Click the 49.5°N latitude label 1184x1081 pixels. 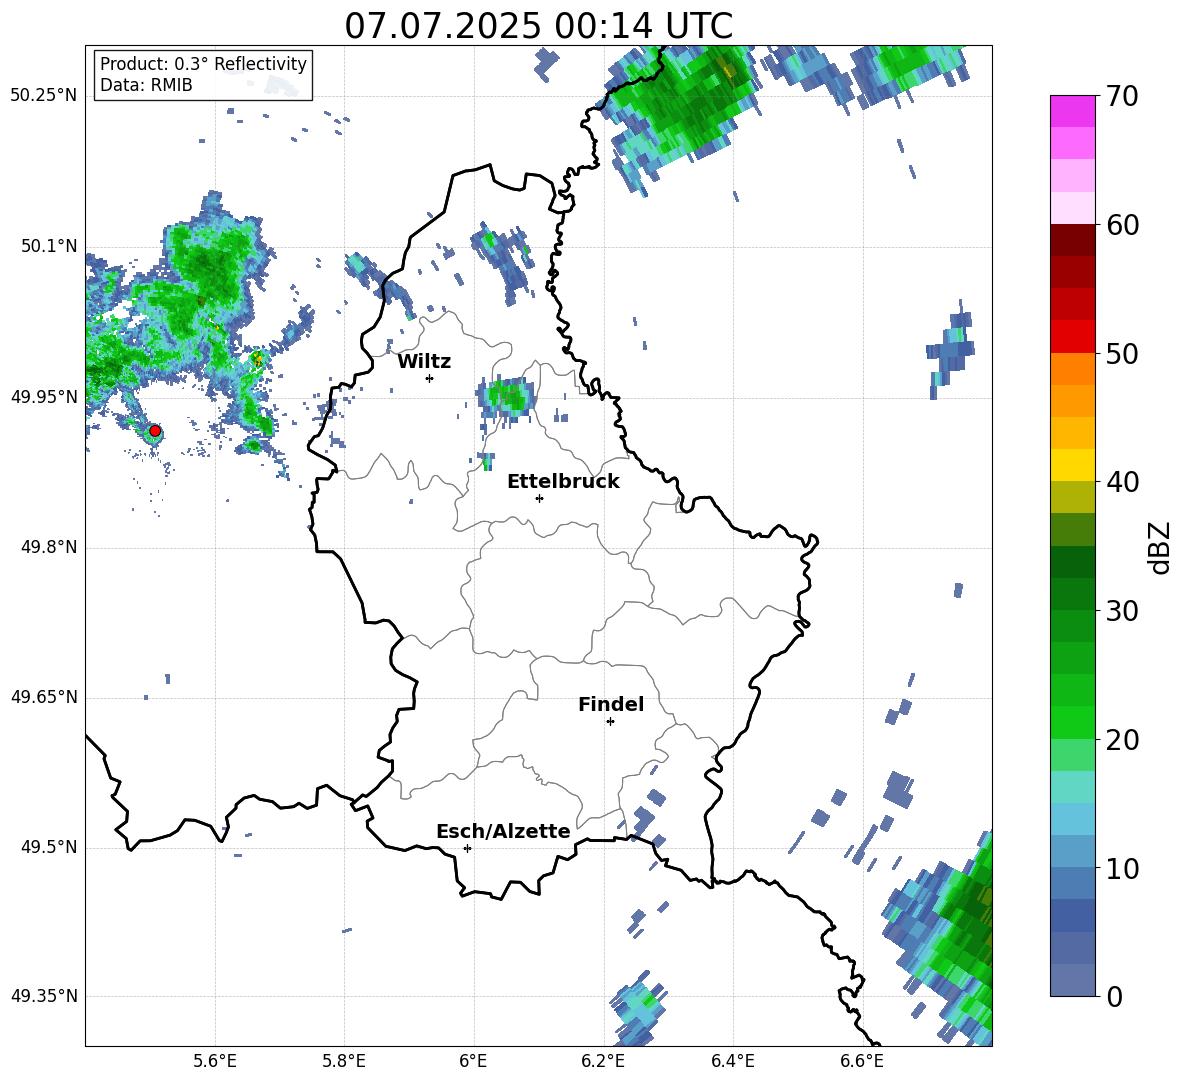(x=50, y=848)
